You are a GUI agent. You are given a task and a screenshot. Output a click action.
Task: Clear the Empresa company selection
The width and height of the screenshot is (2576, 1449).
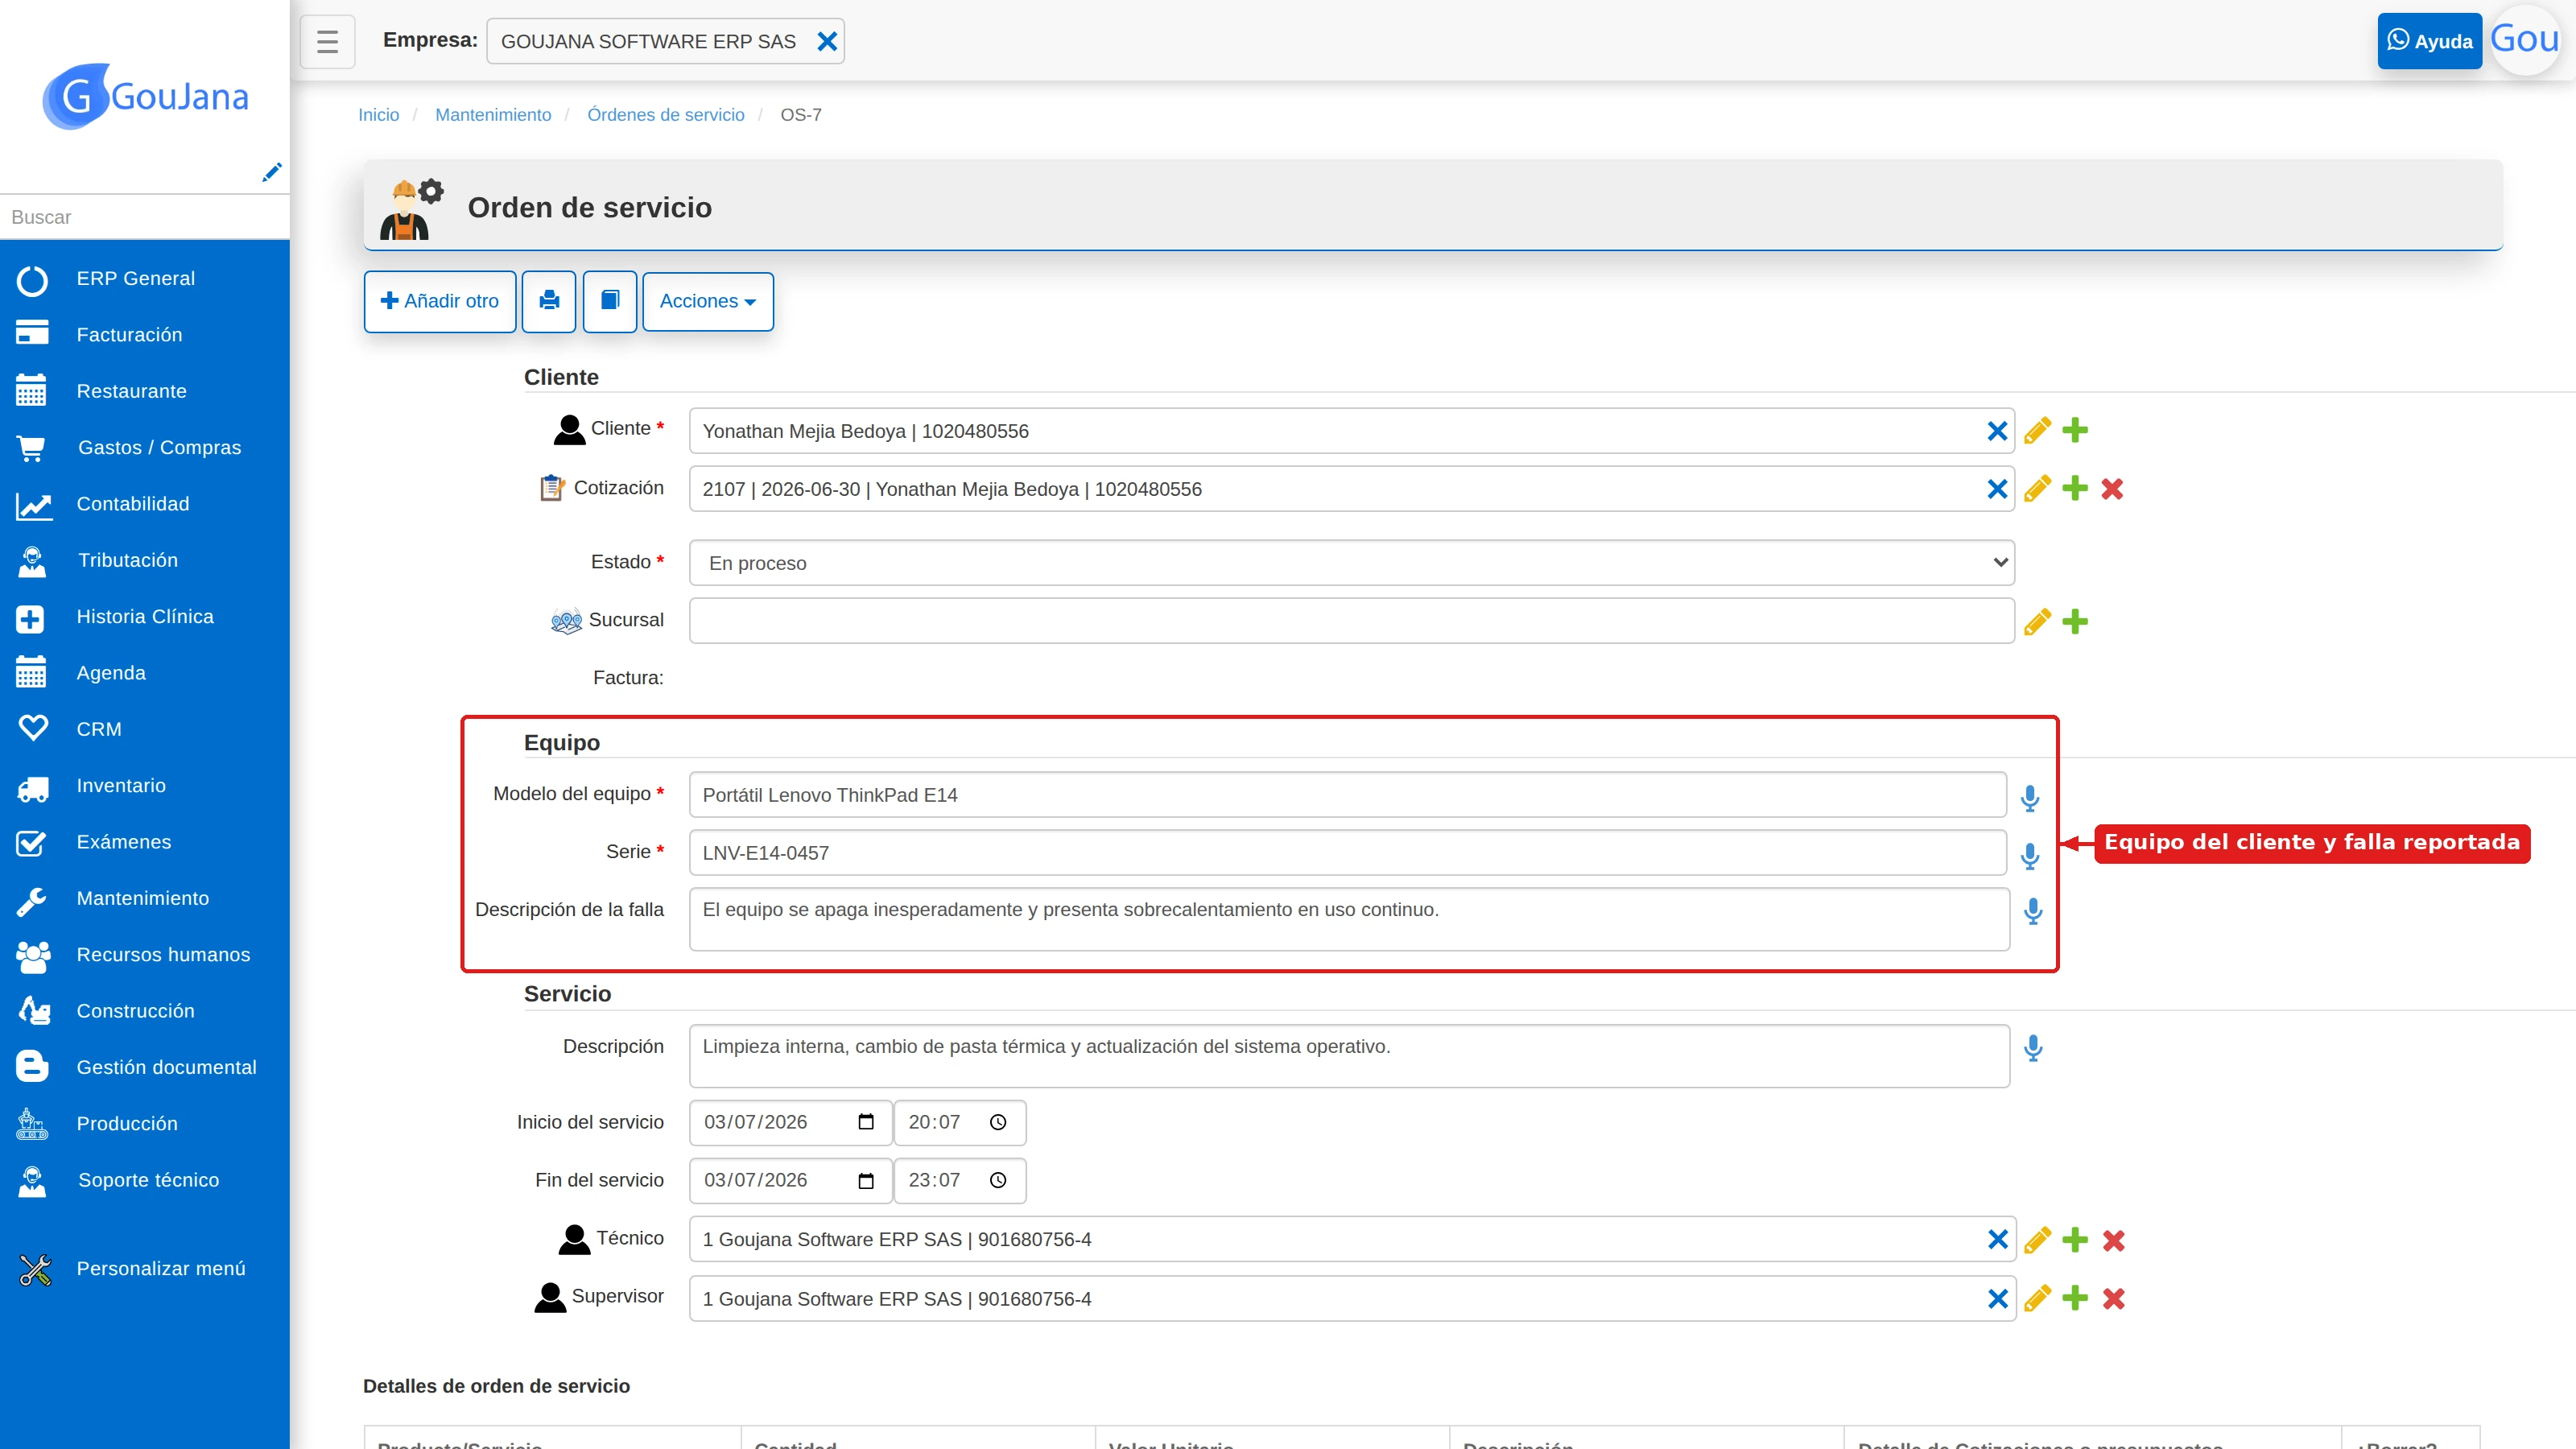pos(827,41)
